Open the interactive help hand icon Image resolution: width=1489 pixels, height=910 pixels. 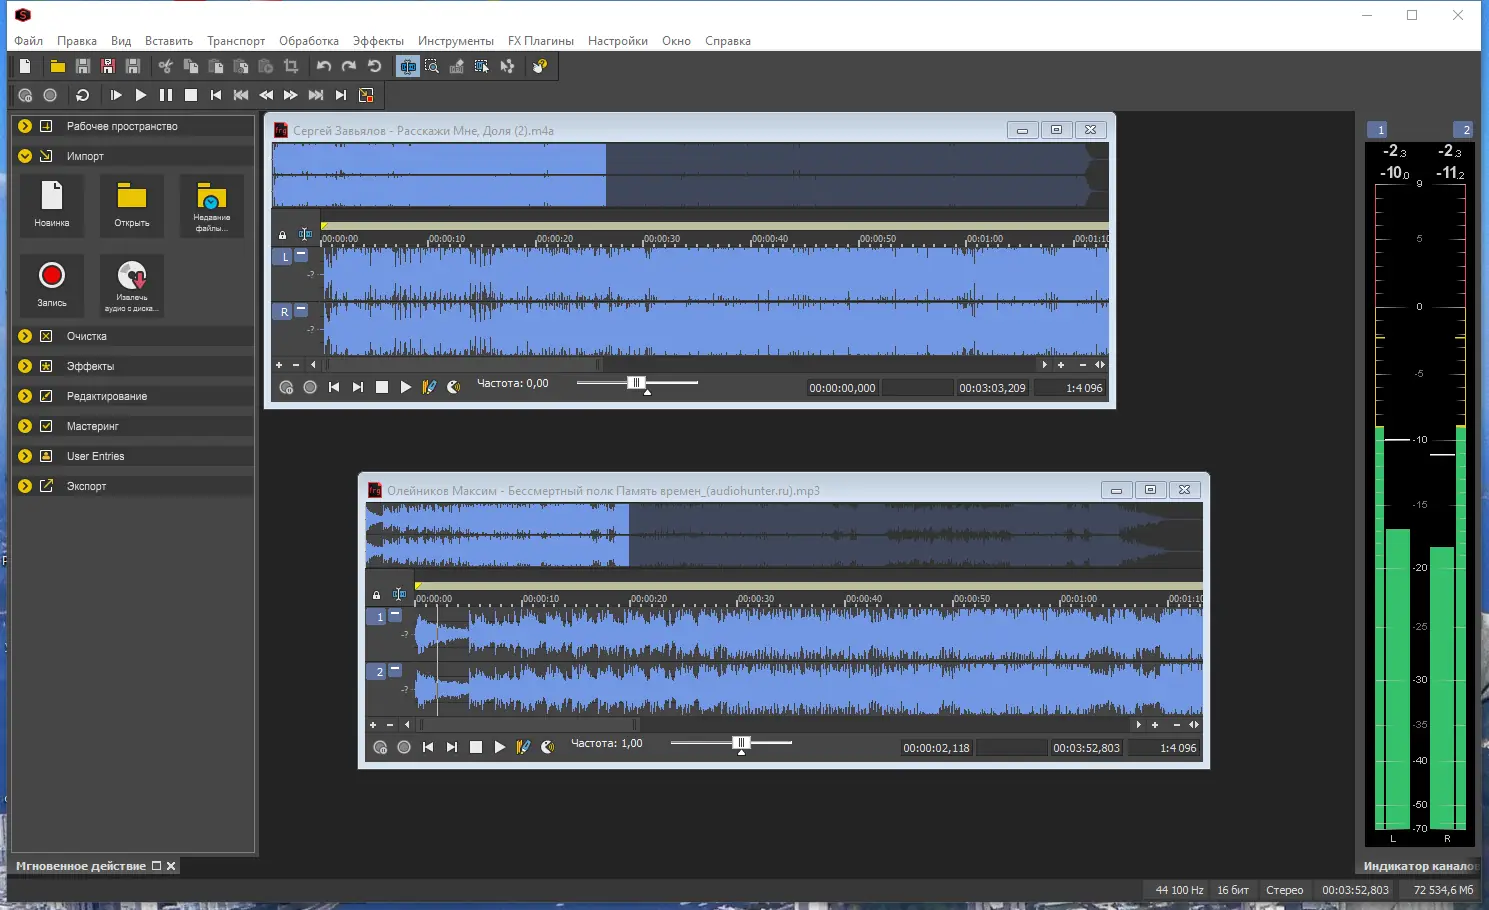540,66
